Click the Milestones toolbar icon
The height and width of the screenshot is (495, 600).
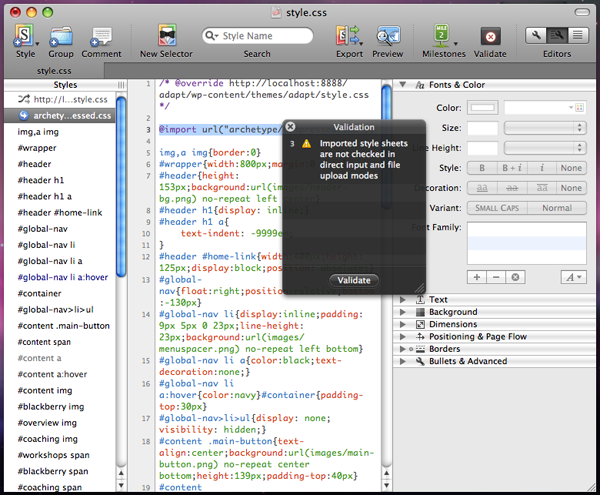pyautogui.click(x=442, y=34)
